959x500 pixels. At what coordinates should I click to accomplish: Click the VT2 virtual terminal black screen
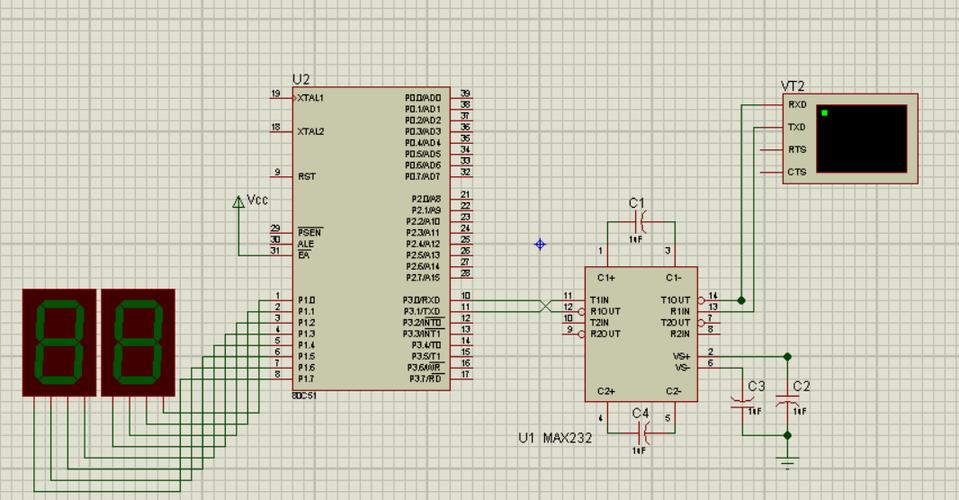pyautogui.click(x=862, y=139)
